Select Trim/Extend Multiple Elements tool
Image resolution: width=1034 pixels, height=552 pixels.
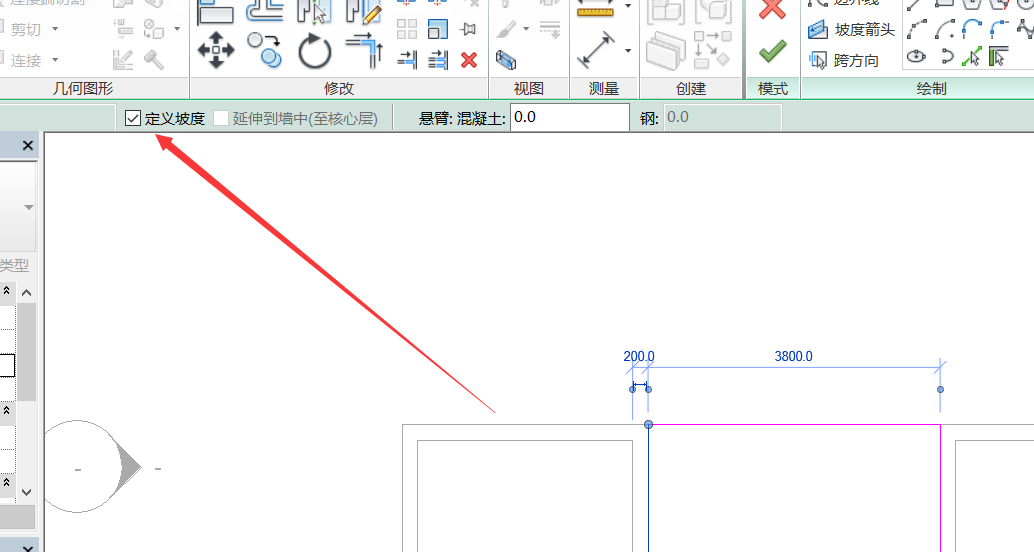pos(438,61)
